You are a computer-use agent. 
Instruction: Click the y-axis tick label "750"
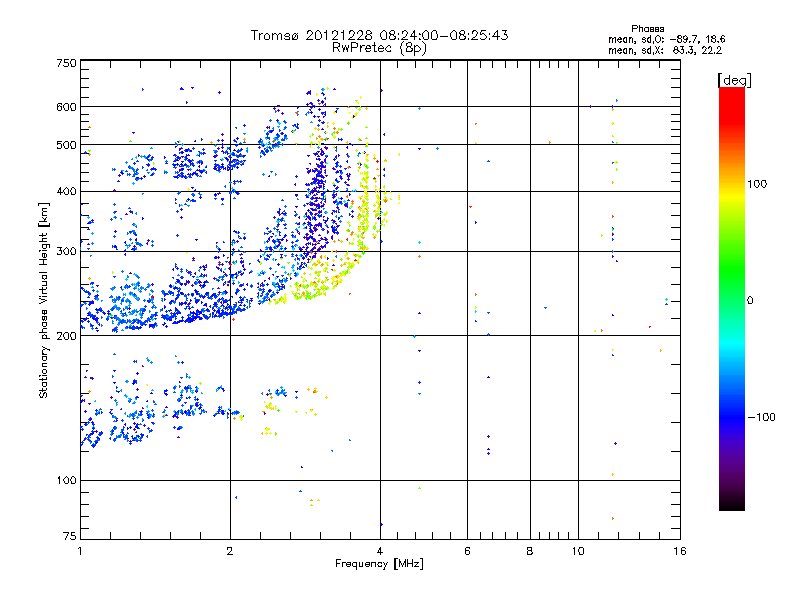[x=66, y=63]
